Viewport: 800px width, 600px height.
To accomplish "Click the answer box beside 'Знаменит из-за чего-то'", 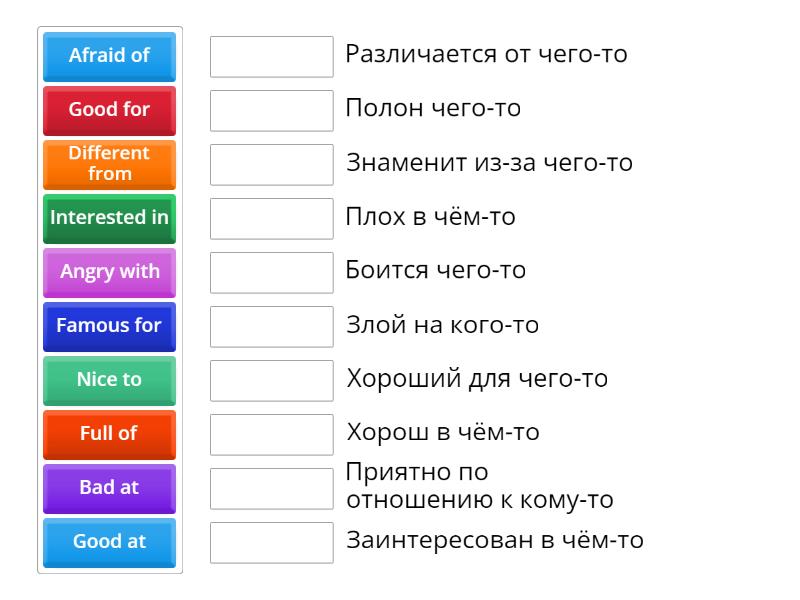I will point(271,164).
